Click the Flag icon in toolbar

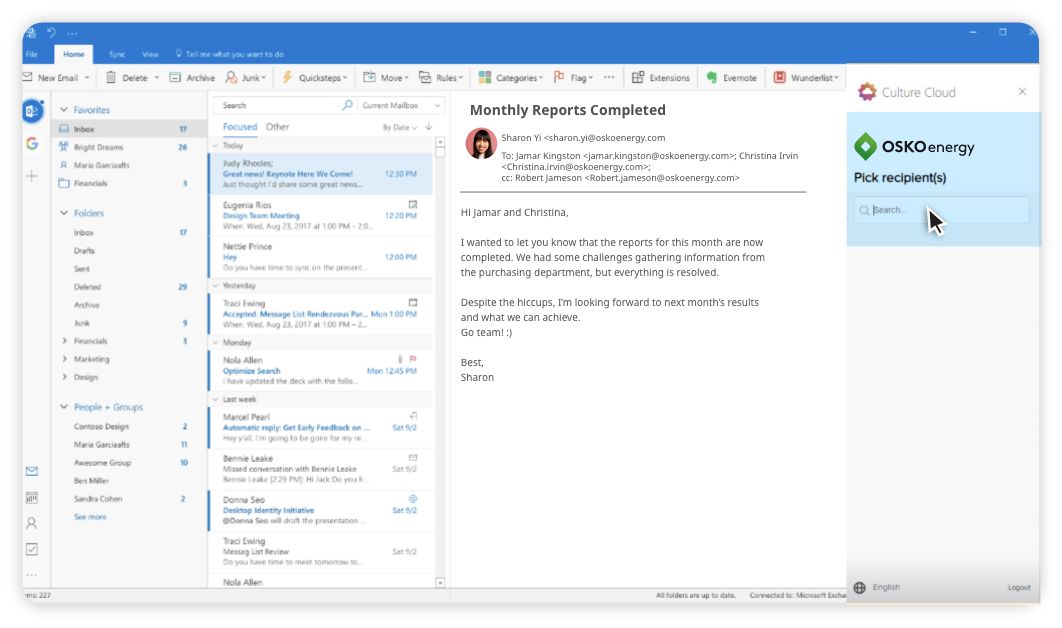tap(559, 77)
